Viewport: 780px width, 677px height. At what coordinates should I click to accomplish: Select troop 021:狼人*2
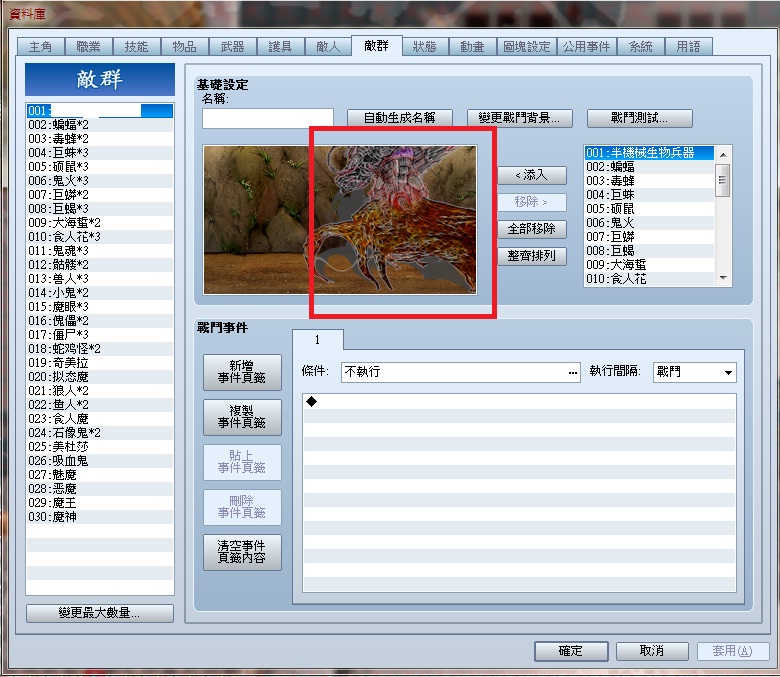100,391
